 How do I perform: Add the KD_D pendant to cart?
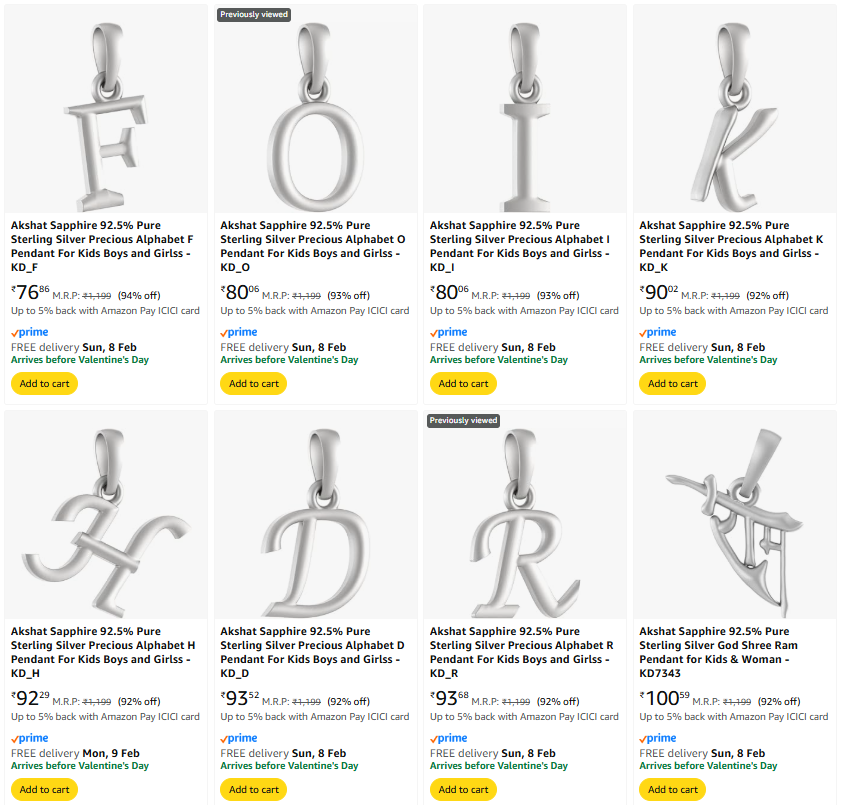(254, 789)
